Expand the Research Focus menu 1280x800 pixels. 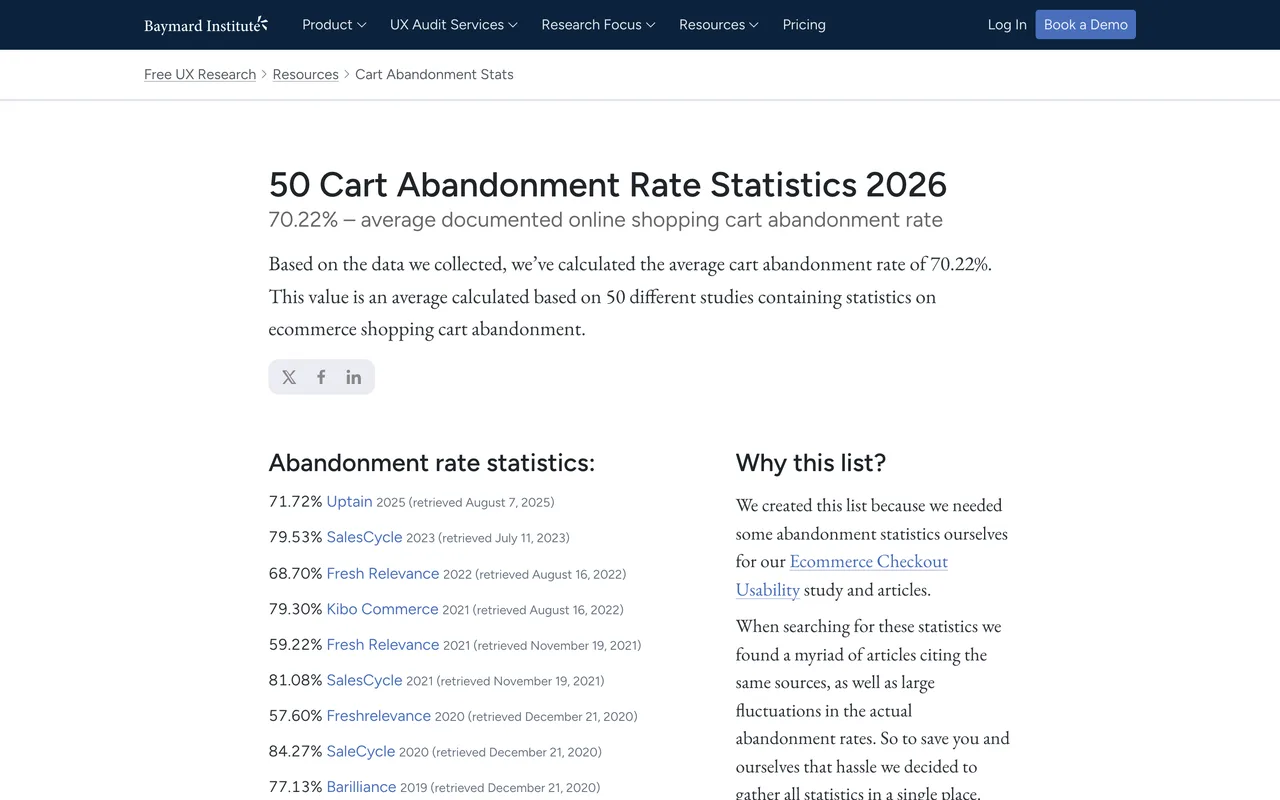pos(598,25)
